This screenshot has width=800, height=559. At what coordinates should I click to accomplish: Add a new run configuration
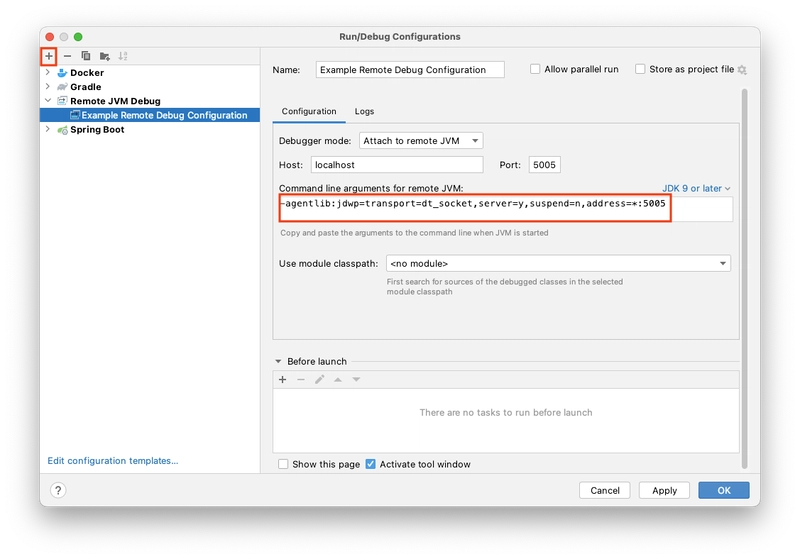click(x=48, y=56)
